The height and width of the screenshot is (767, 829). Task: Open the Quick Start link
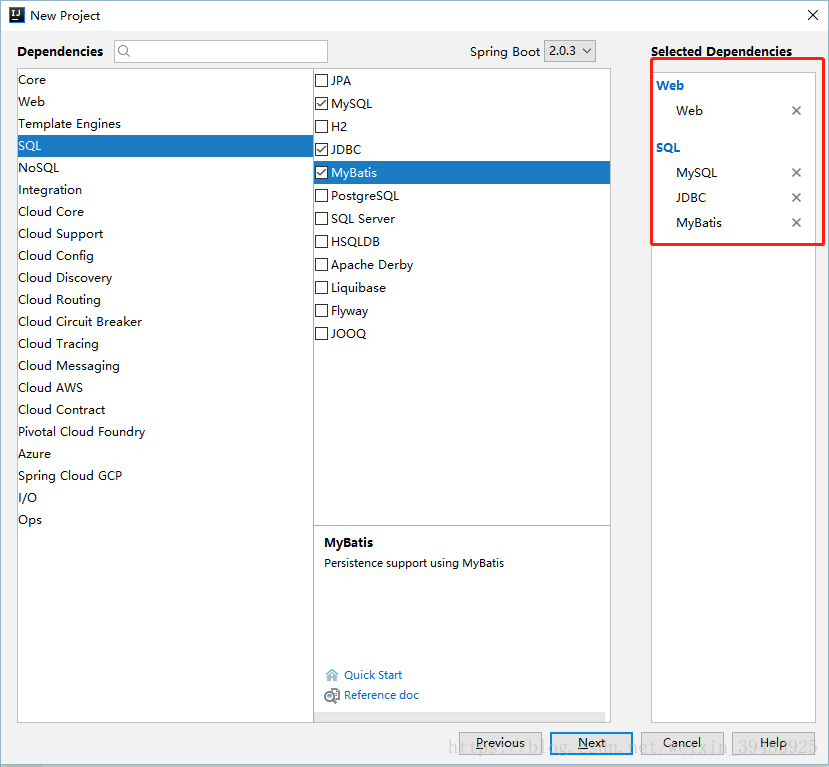(x=373, y=675)
